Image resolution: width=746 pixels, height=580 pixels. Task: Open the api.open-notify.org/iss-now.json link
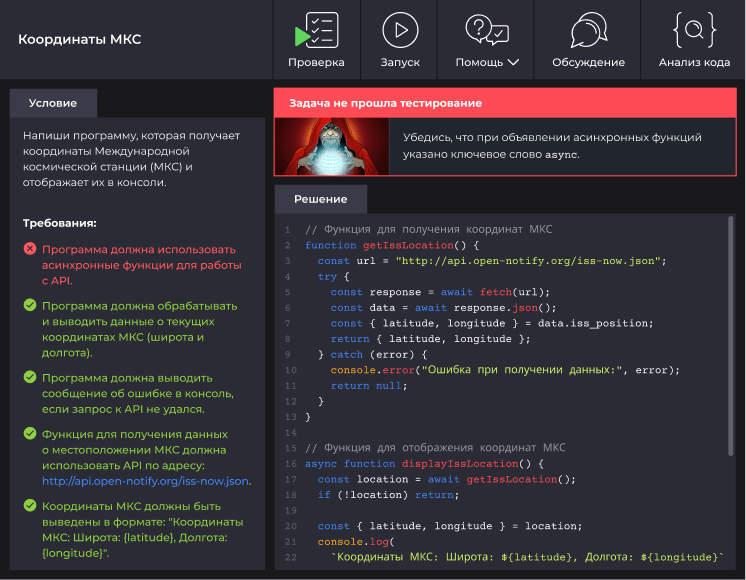point(146,481)
